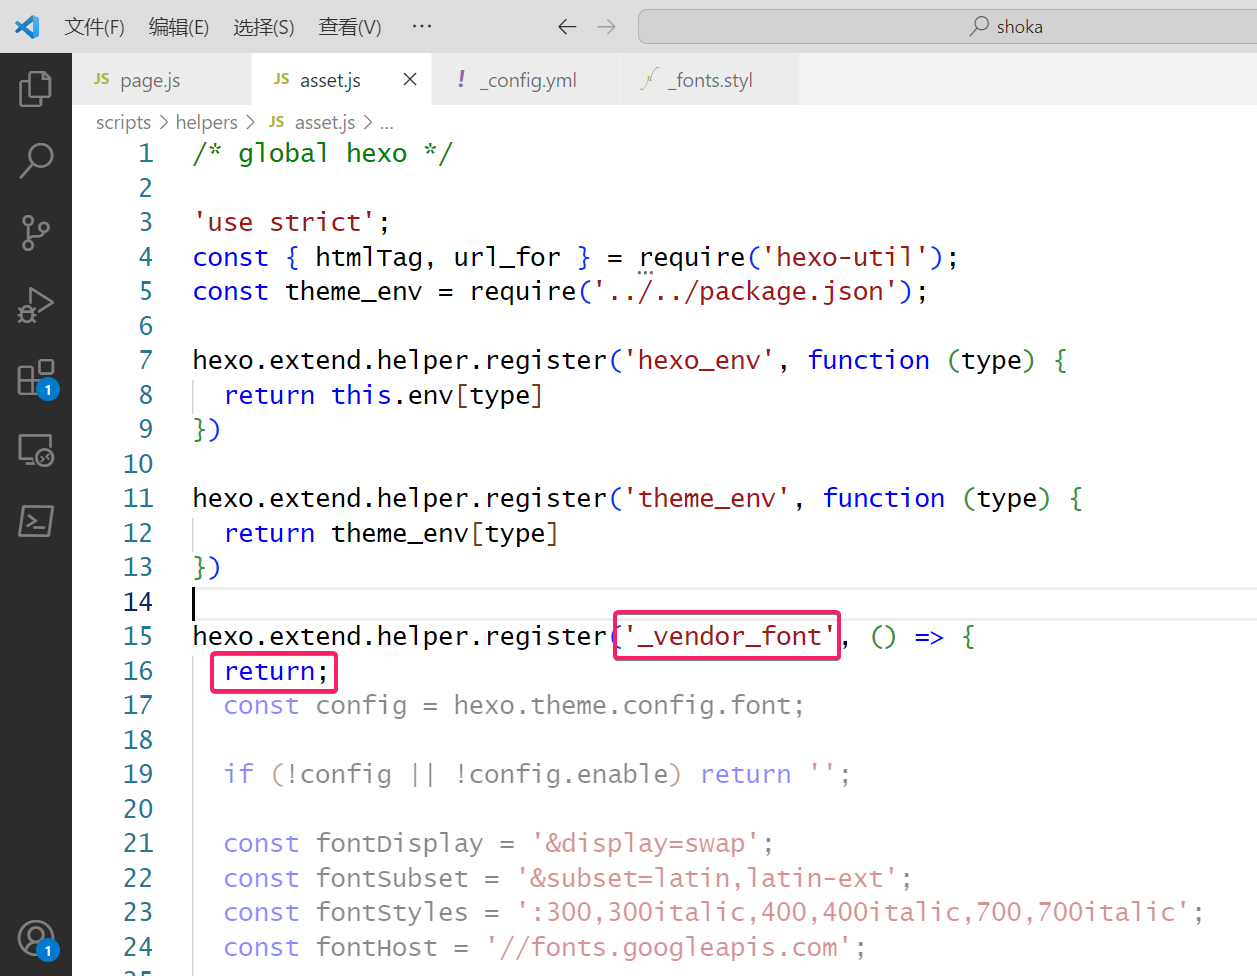This screenshot has height=976, width=1257.
Task: Close the asset.js tab
Action: coord(410,80)
